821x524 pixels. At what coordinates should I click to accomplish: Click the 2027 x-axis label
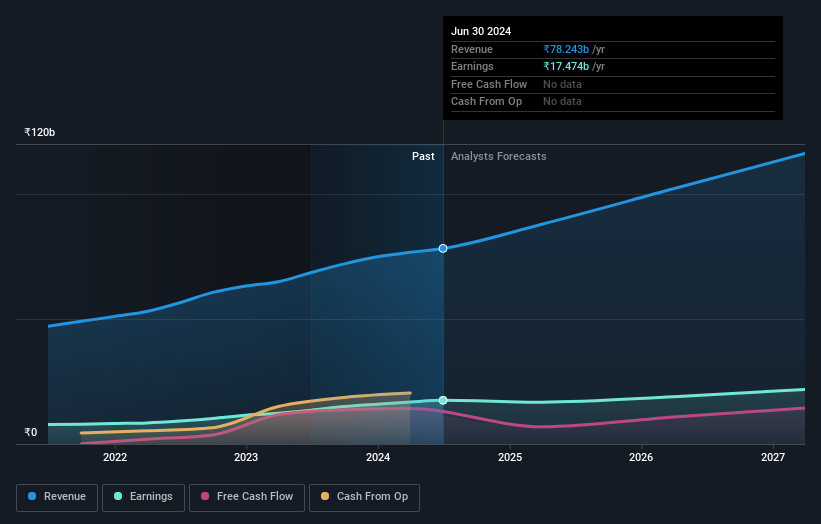(773, 458)
